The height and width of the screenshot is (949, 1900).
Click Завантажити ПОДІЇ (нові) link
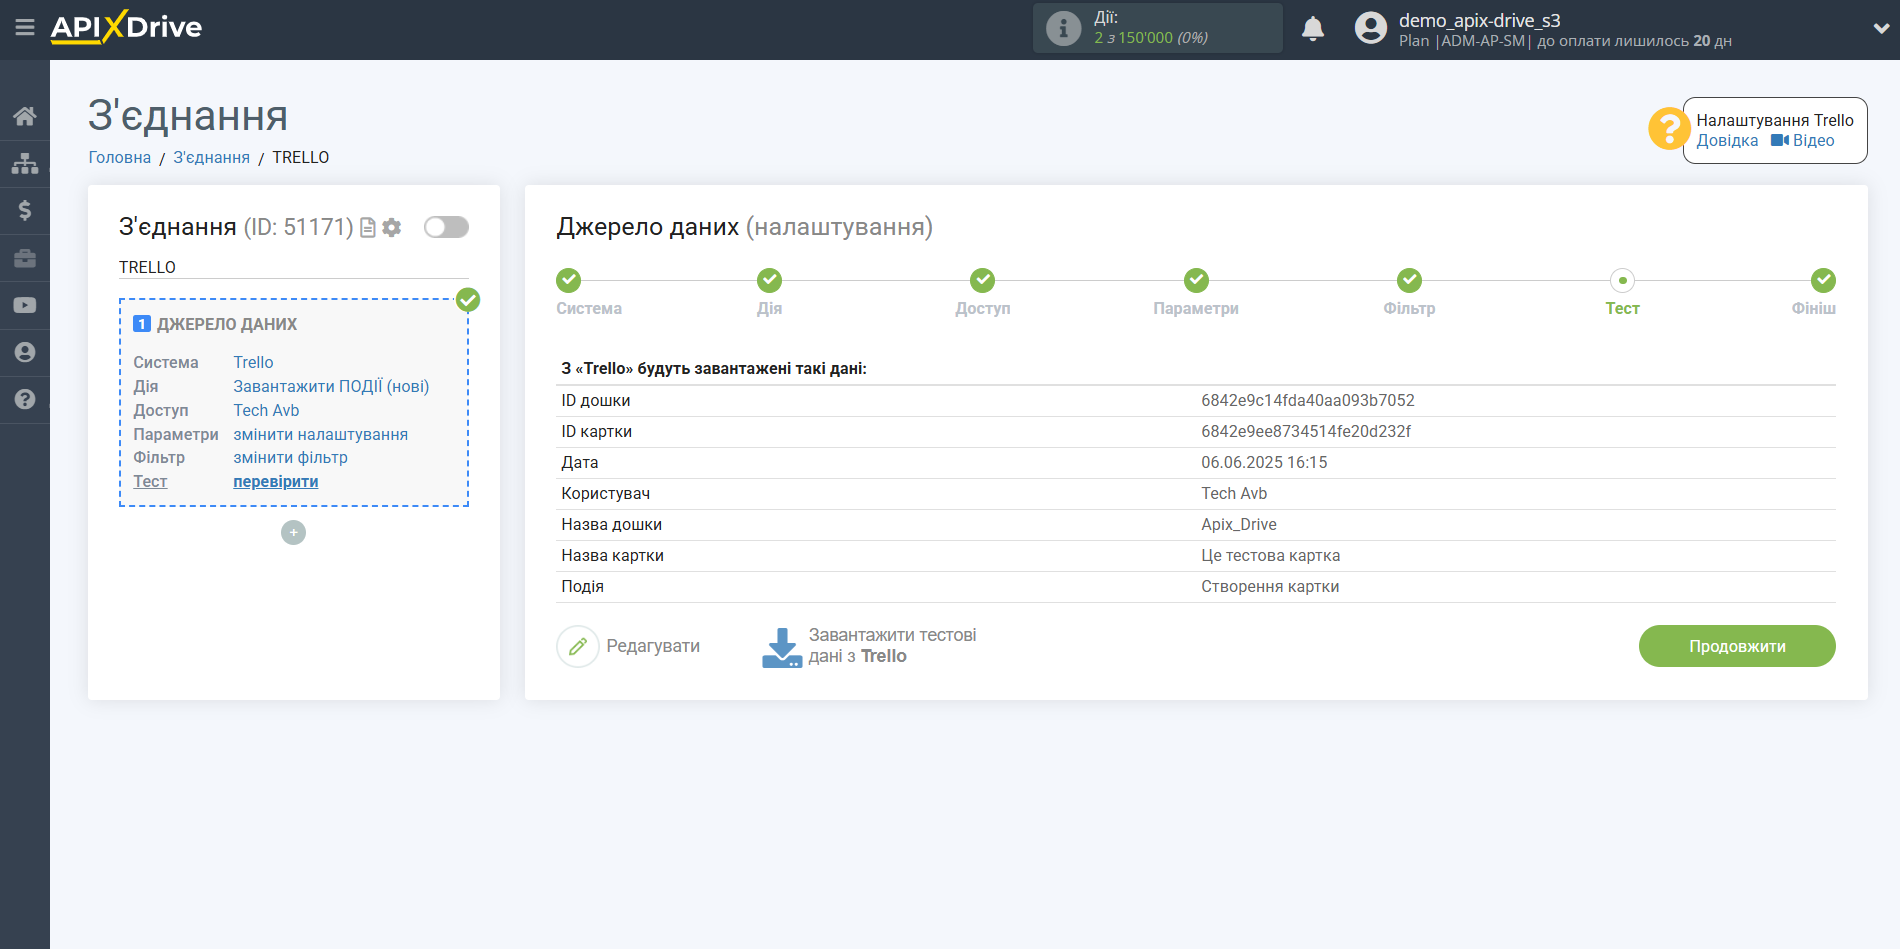coord(331,386)
